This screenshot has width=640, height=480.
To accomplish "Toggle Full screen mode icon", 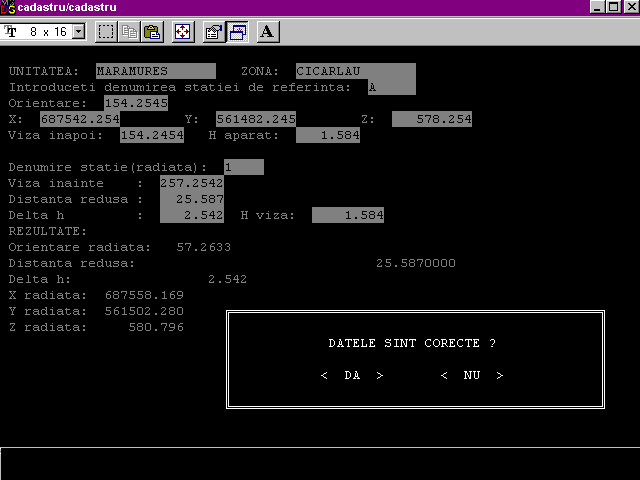I will pyautogui.click(x=183, y=31).
